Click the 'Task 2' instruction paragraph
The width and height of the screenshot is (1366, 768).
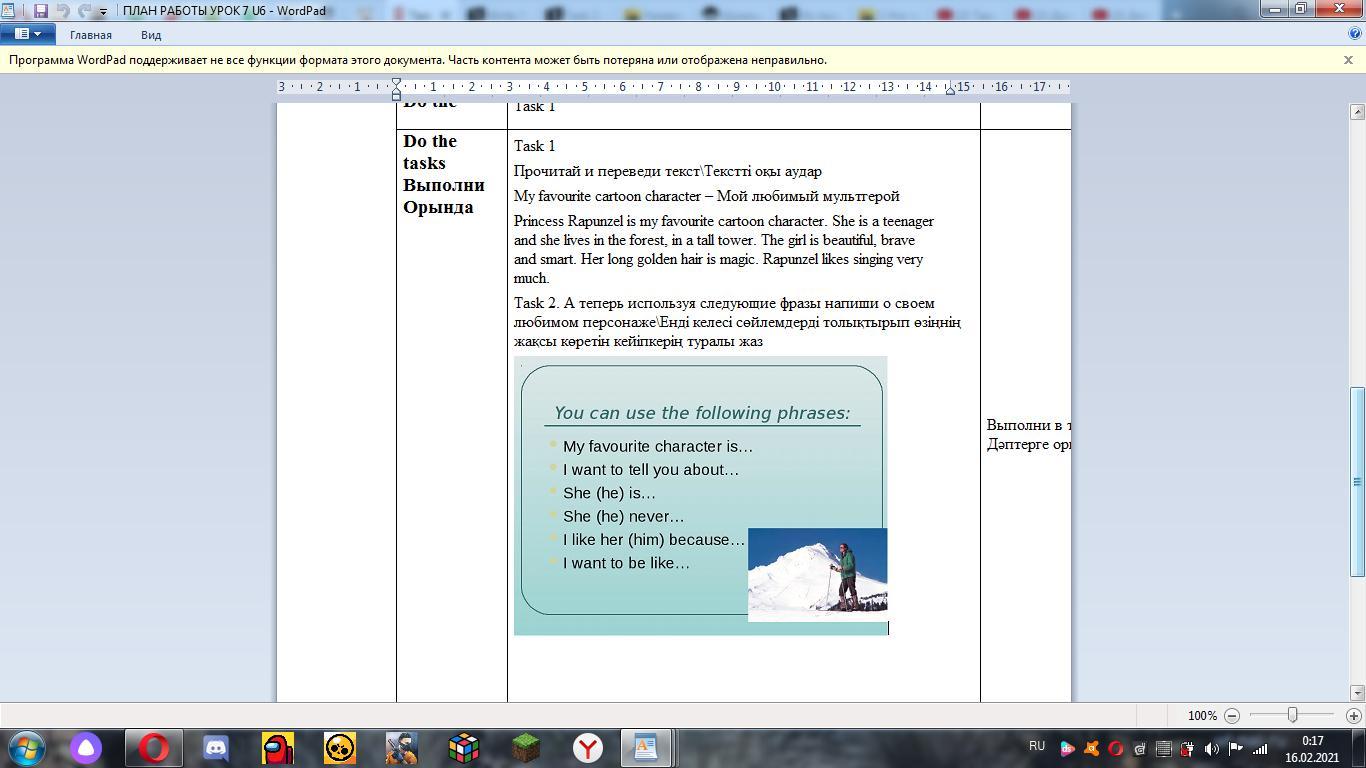737,322
